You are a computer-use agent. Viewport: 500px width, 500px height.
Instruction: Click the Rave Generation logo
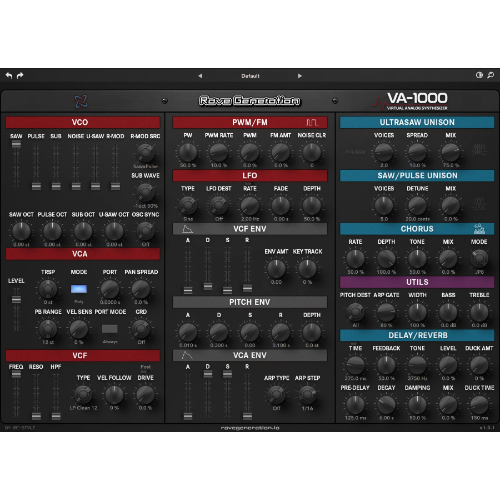point(250,100)
